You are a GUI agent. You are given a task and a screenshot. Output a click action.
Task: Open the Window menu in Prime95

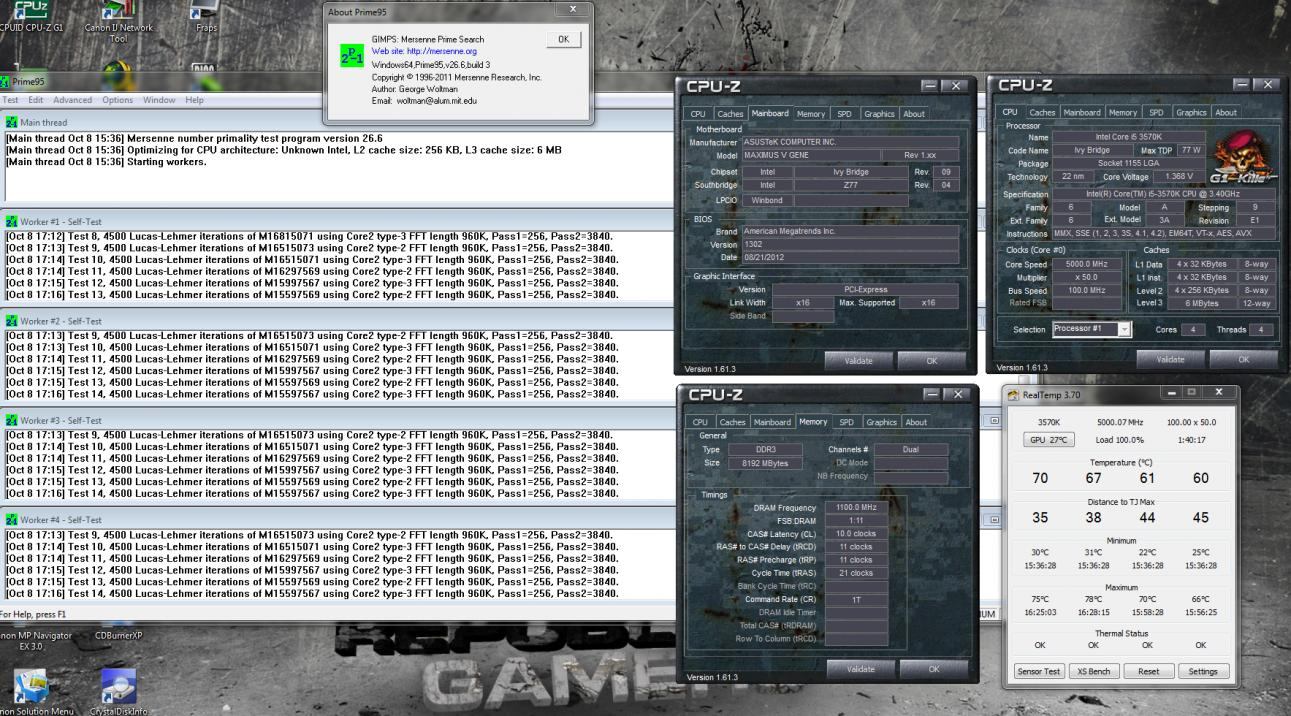[x=159, y=100]
